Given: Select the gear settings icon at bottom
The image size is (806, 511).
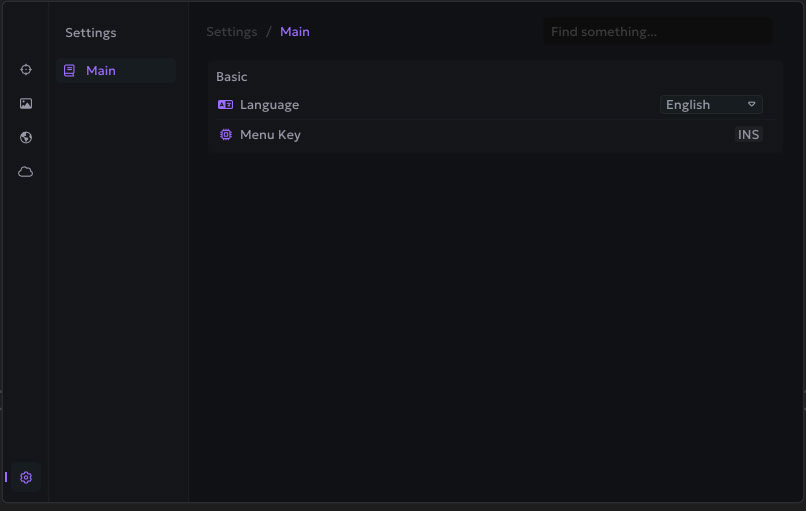Looking at the screenshot, I should point(26,478).
